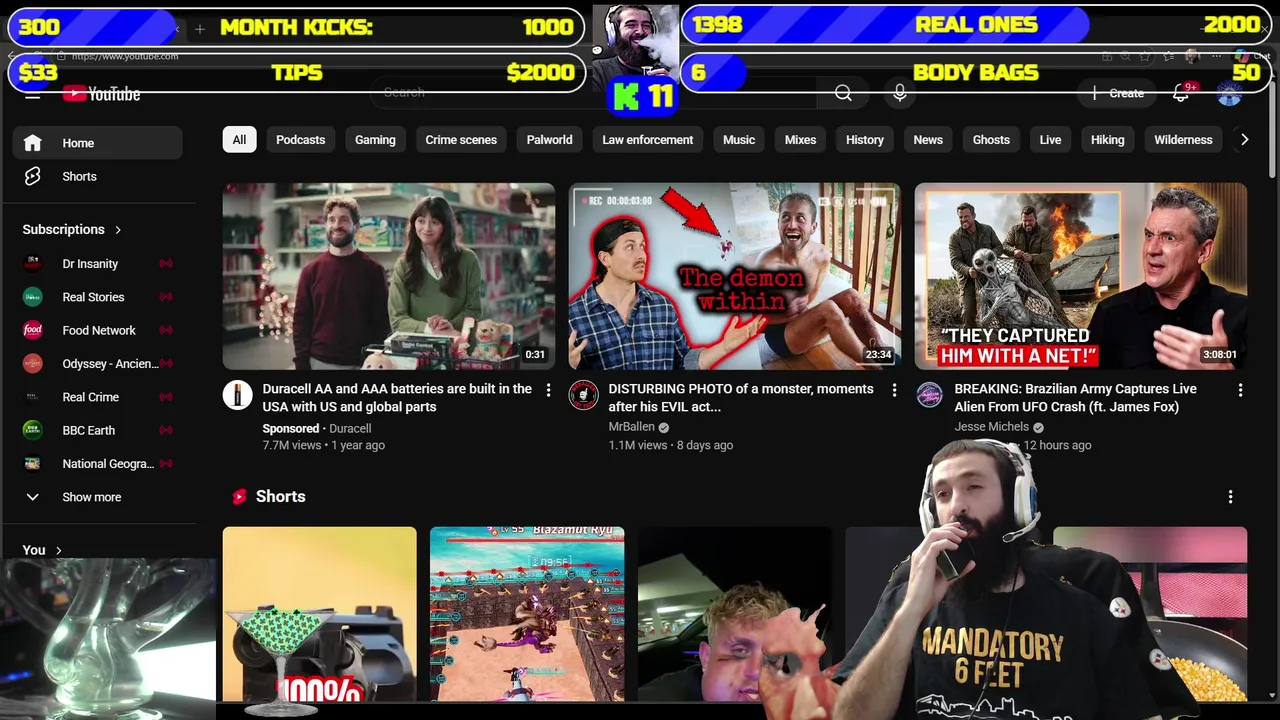Open DISTURBING PHOTO of a monster title
The image size is (1280, 720).
tap(741, 398)
